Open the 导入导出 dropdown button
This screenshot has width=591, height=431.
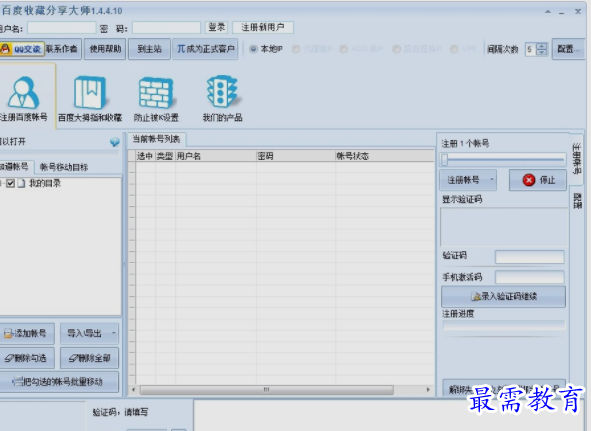coord(89,333)
